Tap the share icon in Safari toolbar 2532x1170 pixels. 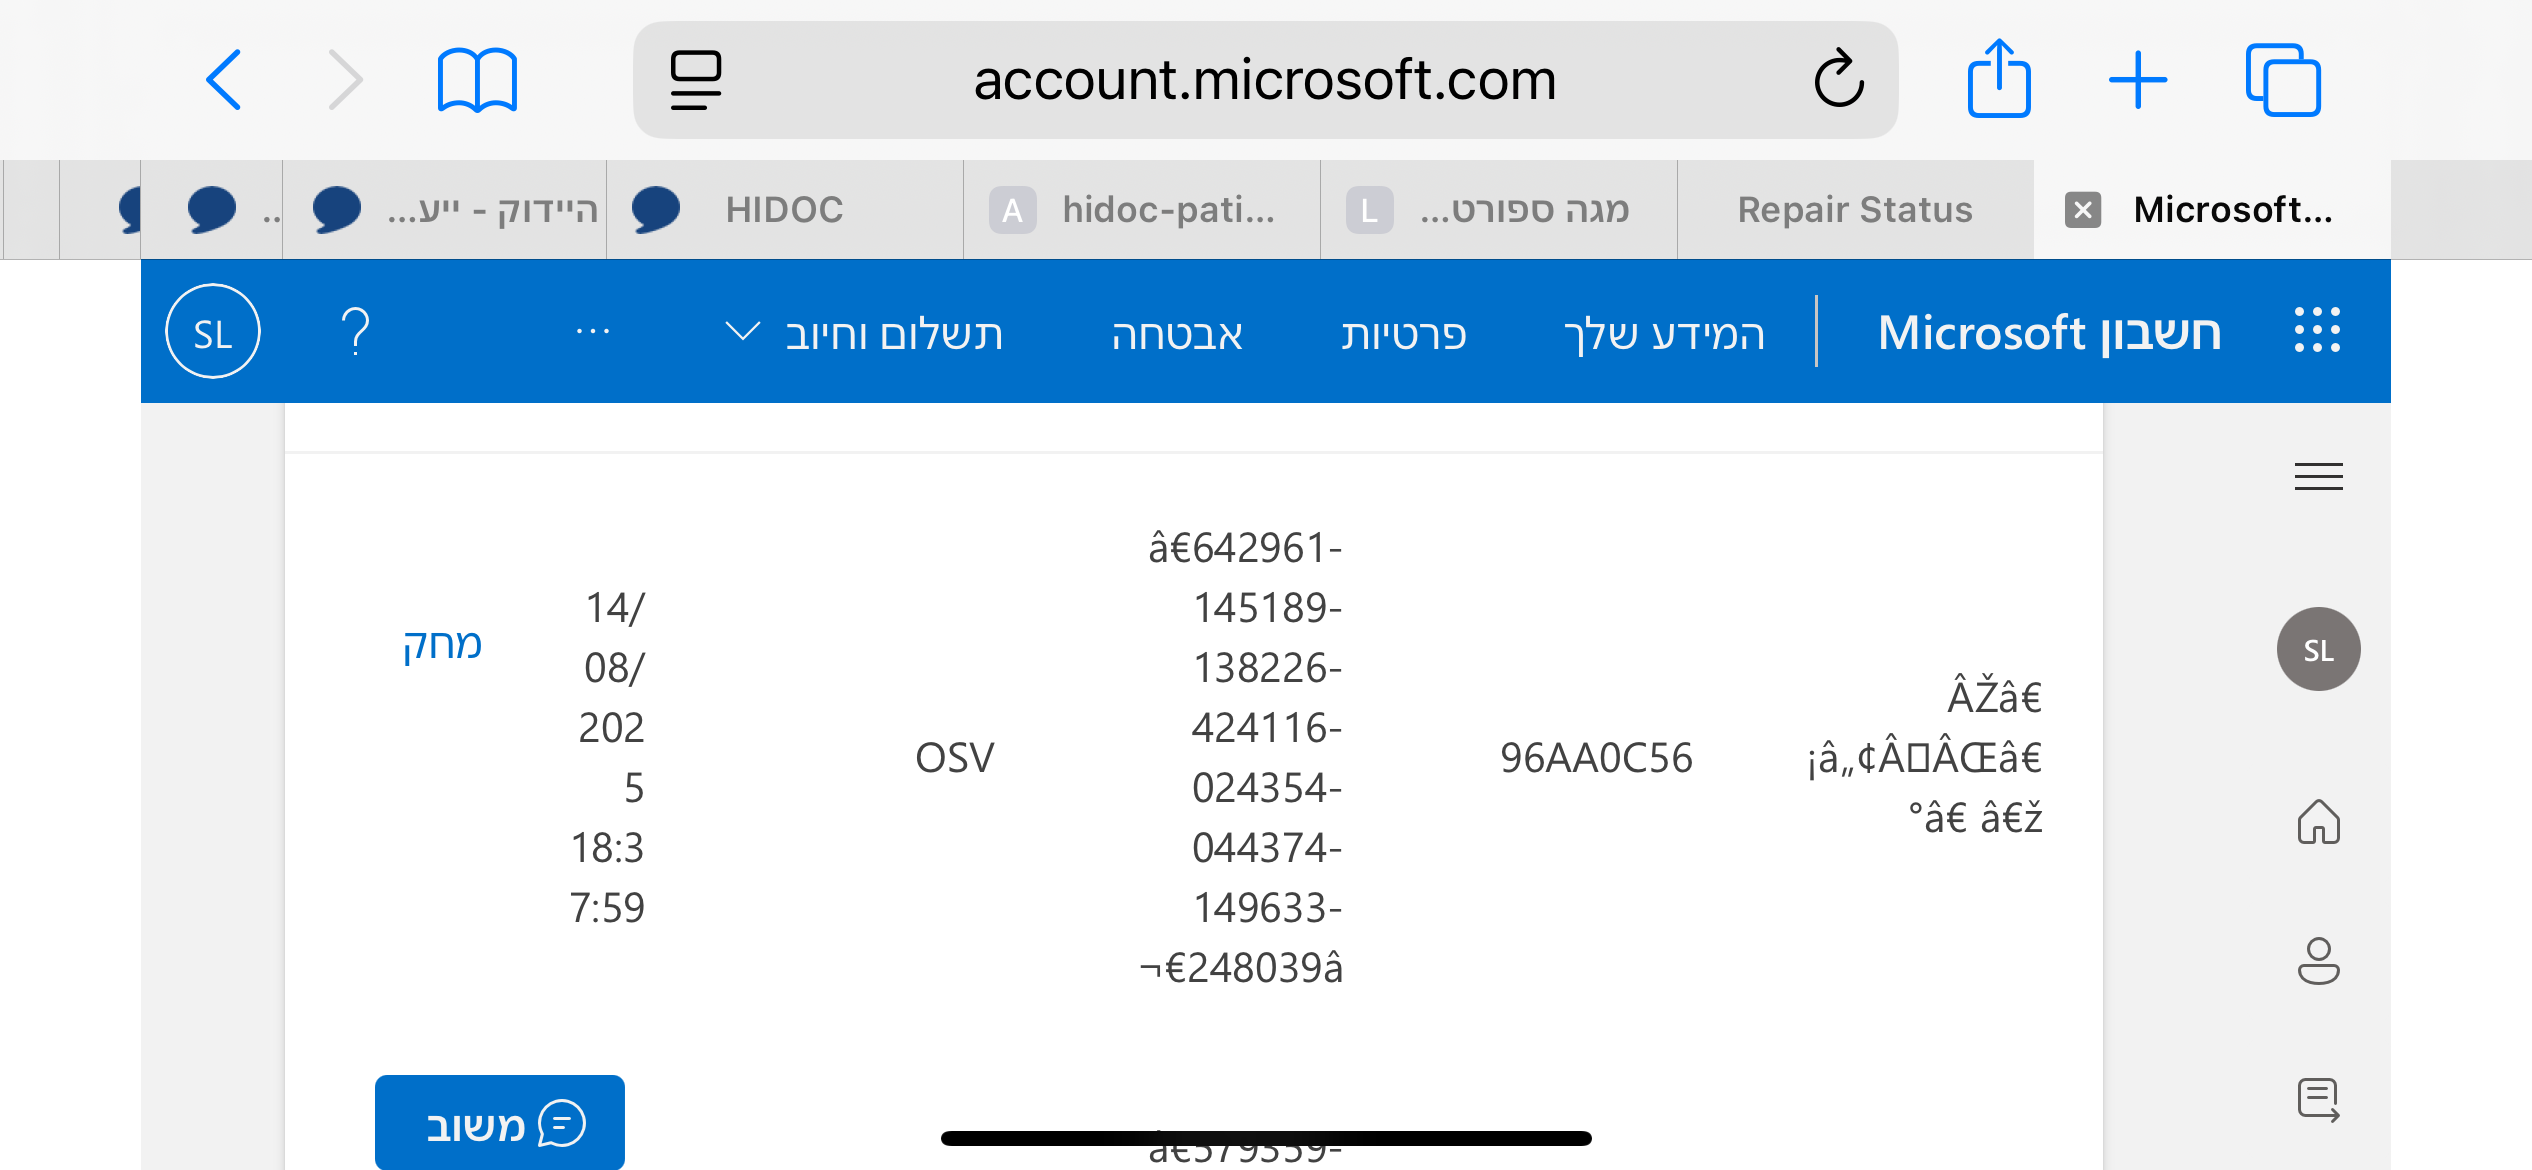coord(1999,78)
